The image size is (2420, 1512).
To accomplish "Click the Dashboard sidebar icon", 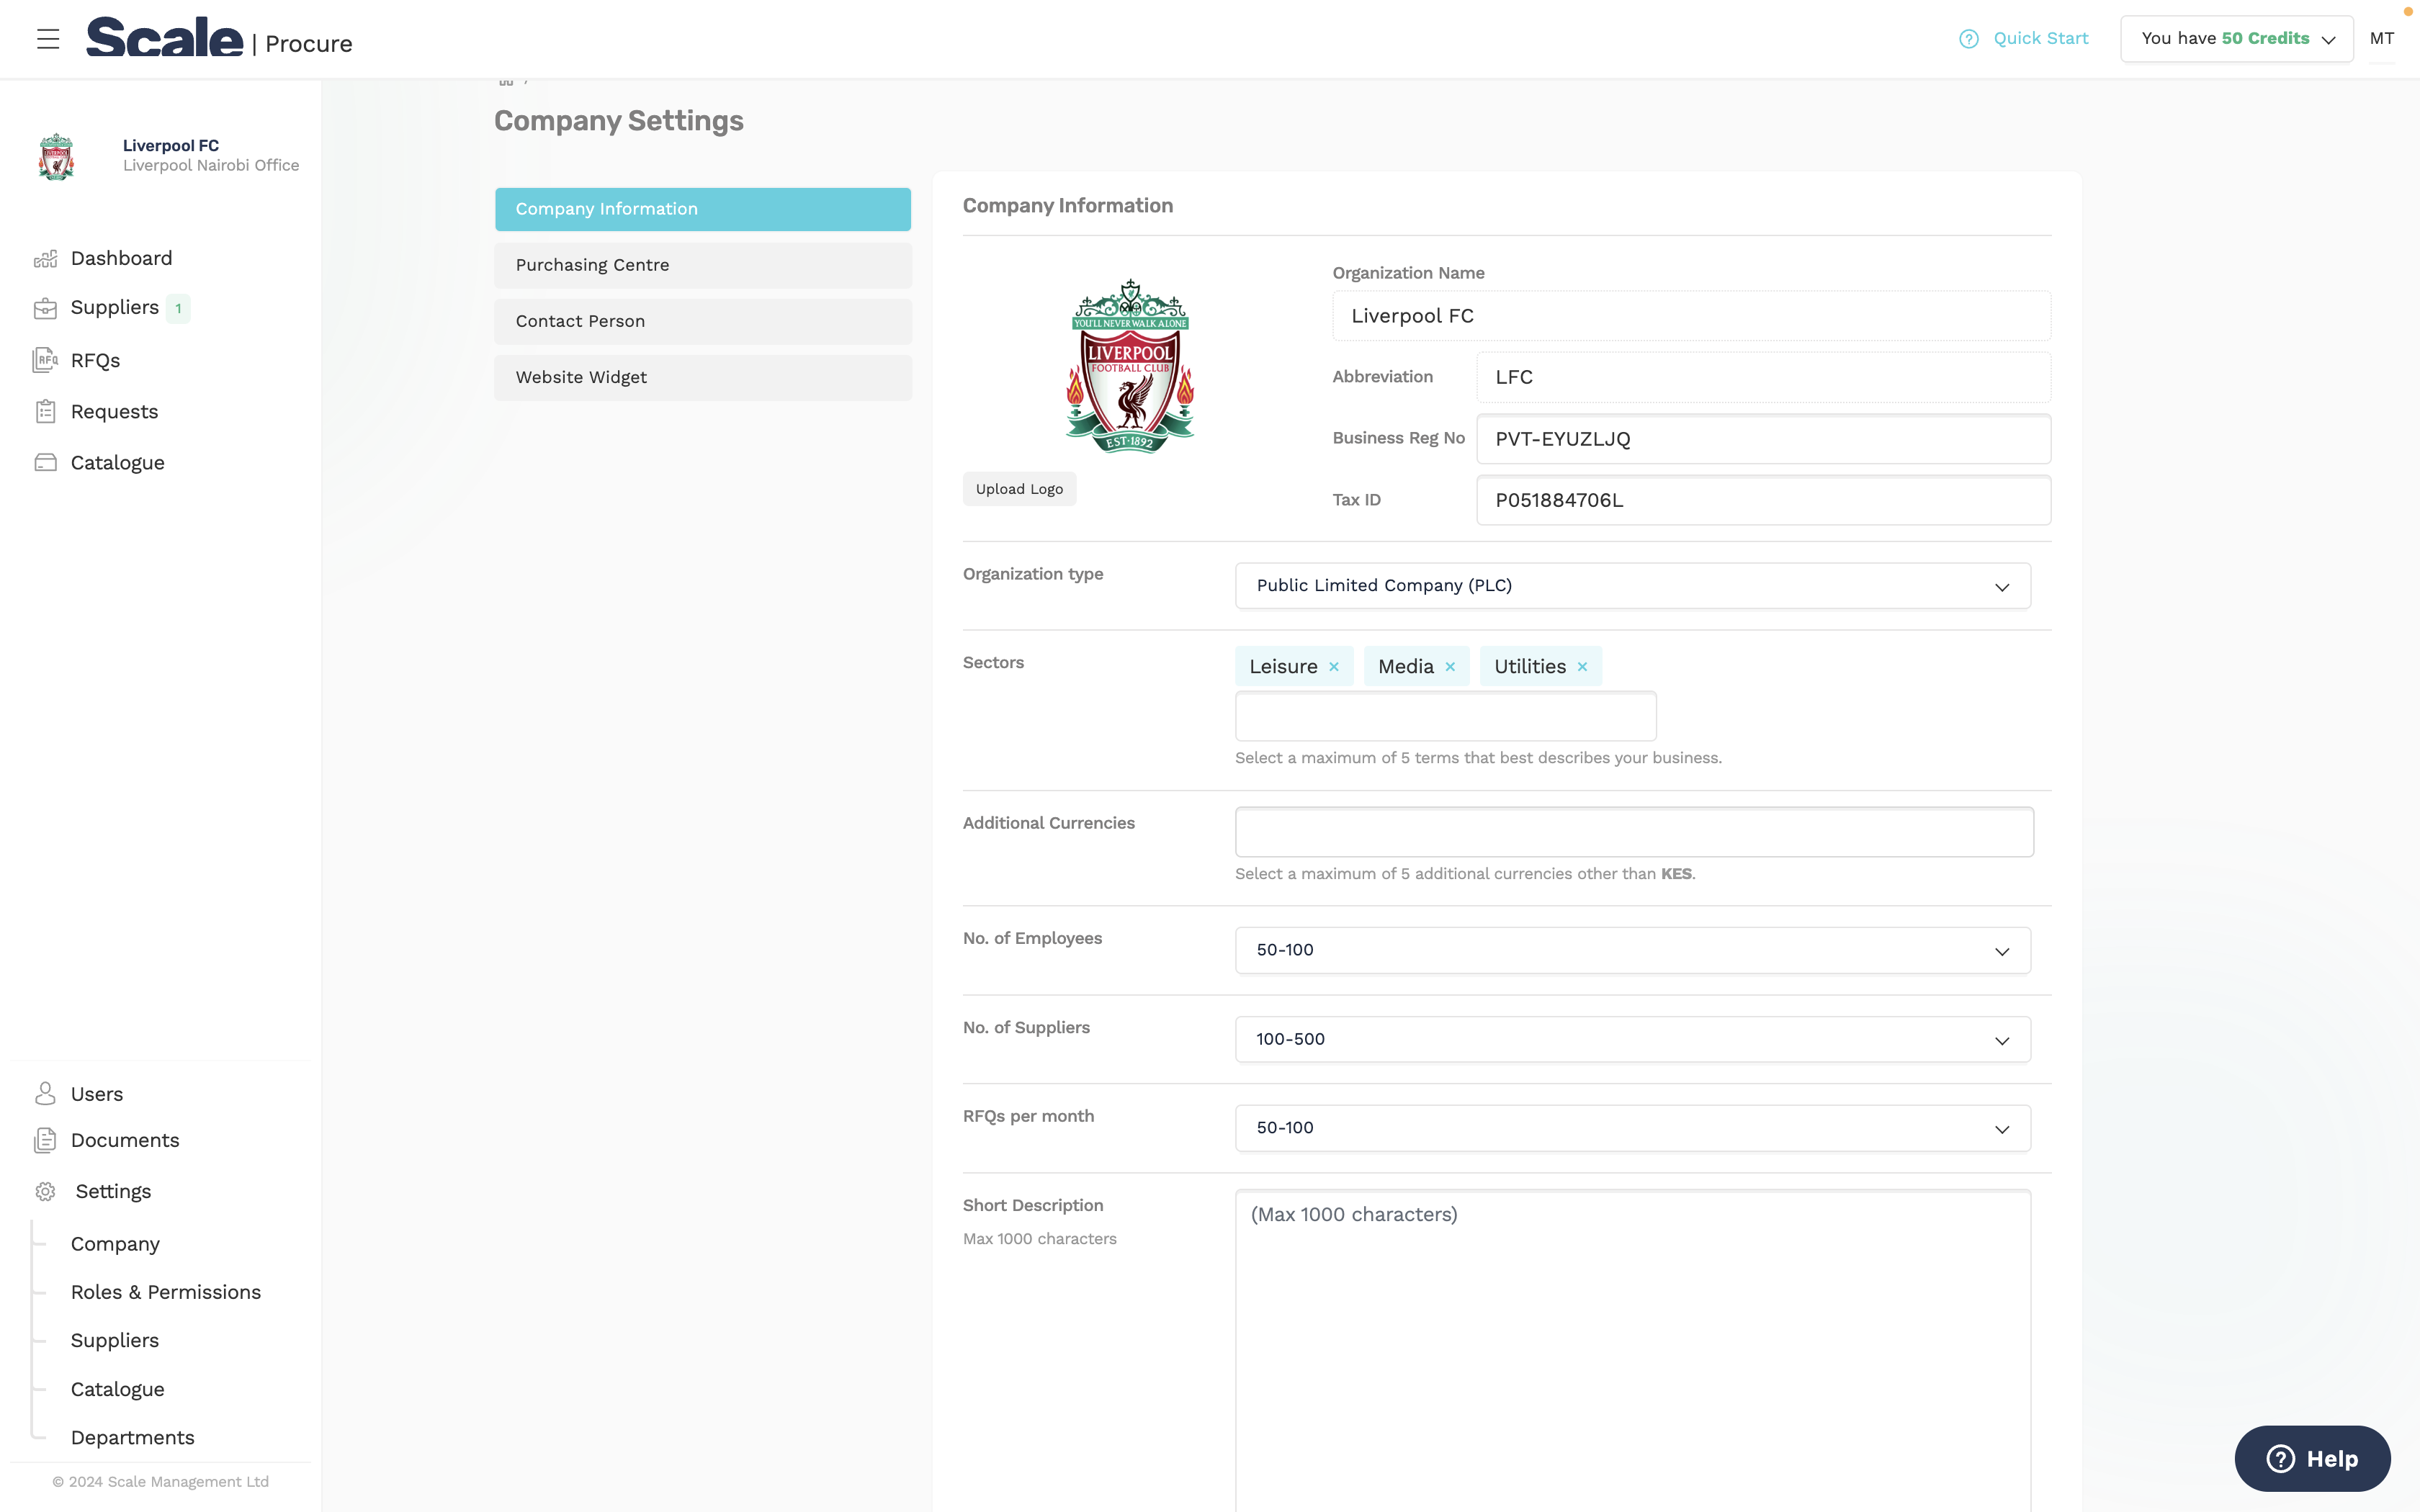I will [45, 259].
